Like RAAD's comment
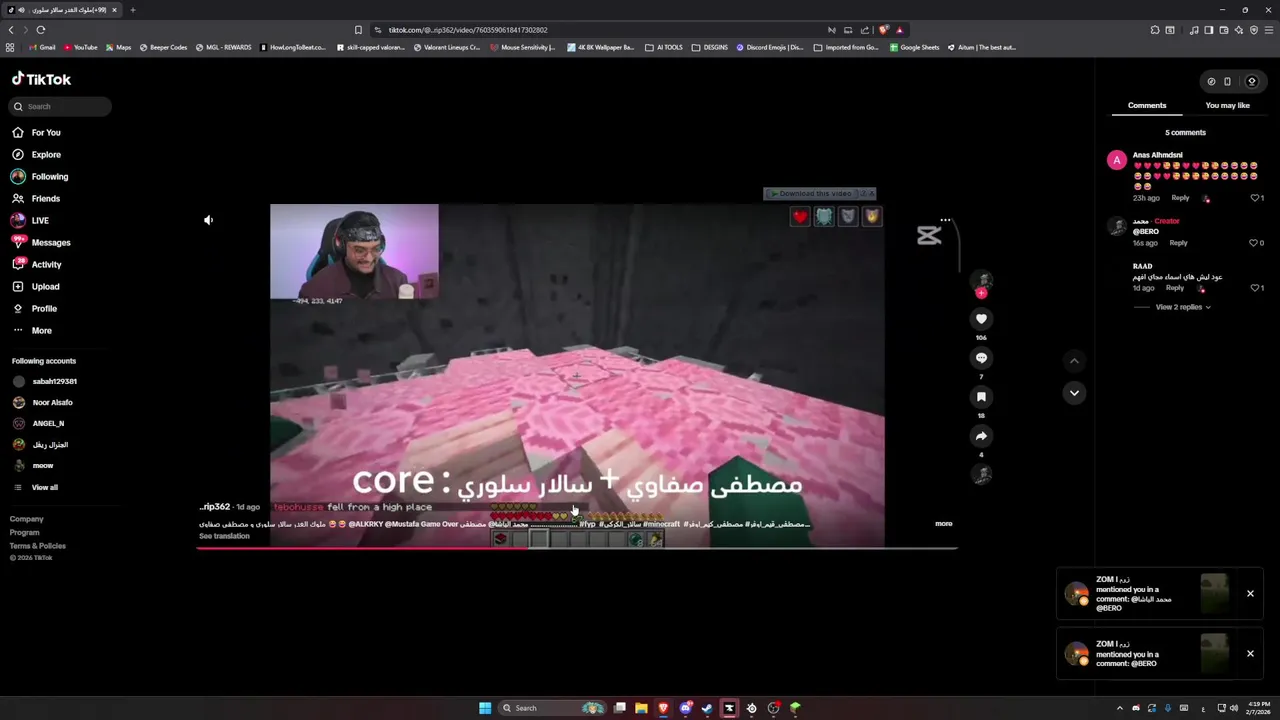The image size is (1280, 720). (1255, 288)
